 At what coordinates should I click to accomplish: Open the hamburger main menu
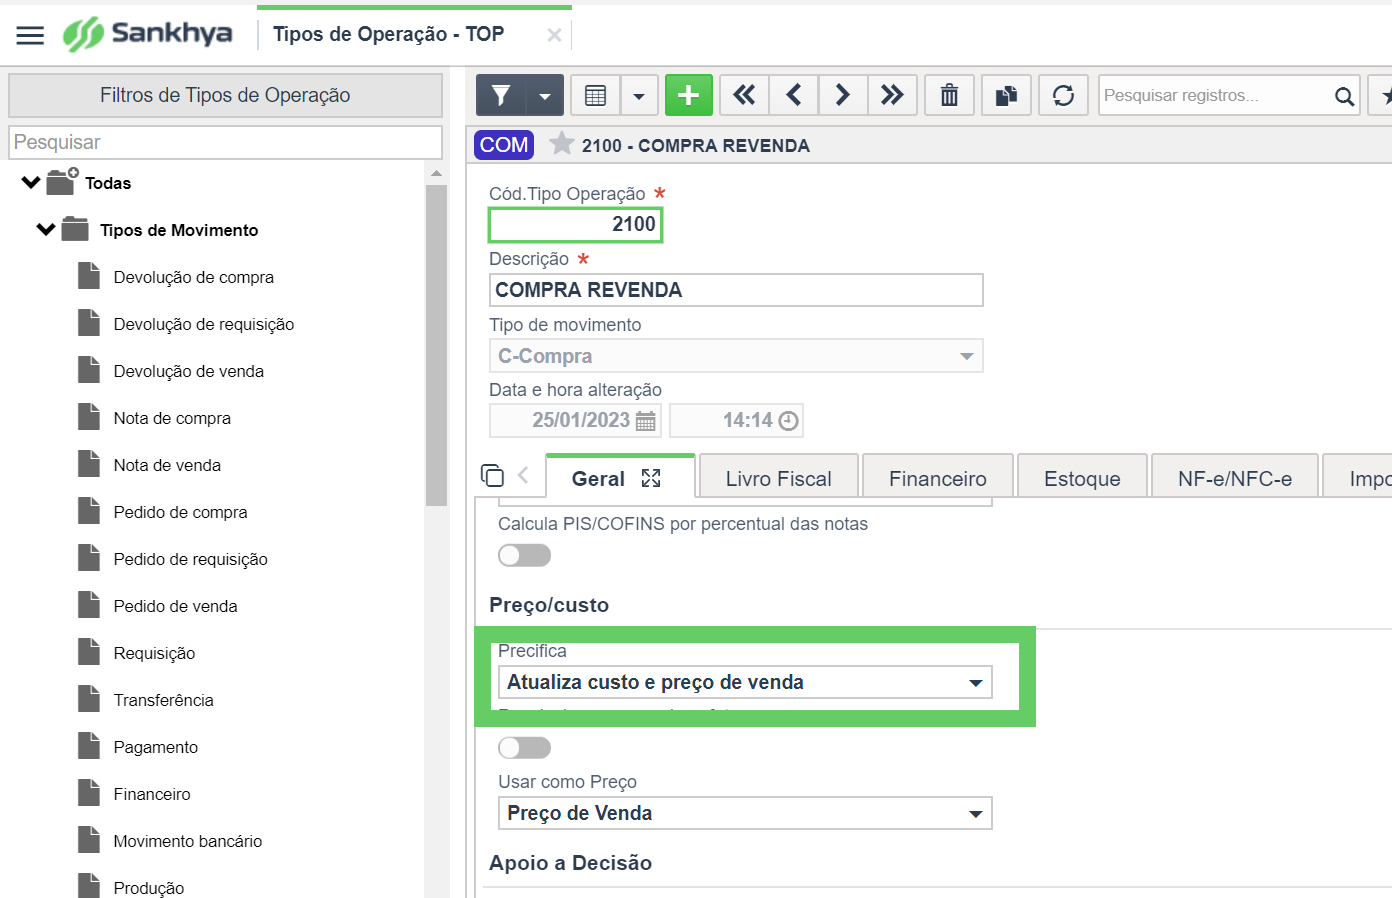pyautogui.click(x=30, y=35)
